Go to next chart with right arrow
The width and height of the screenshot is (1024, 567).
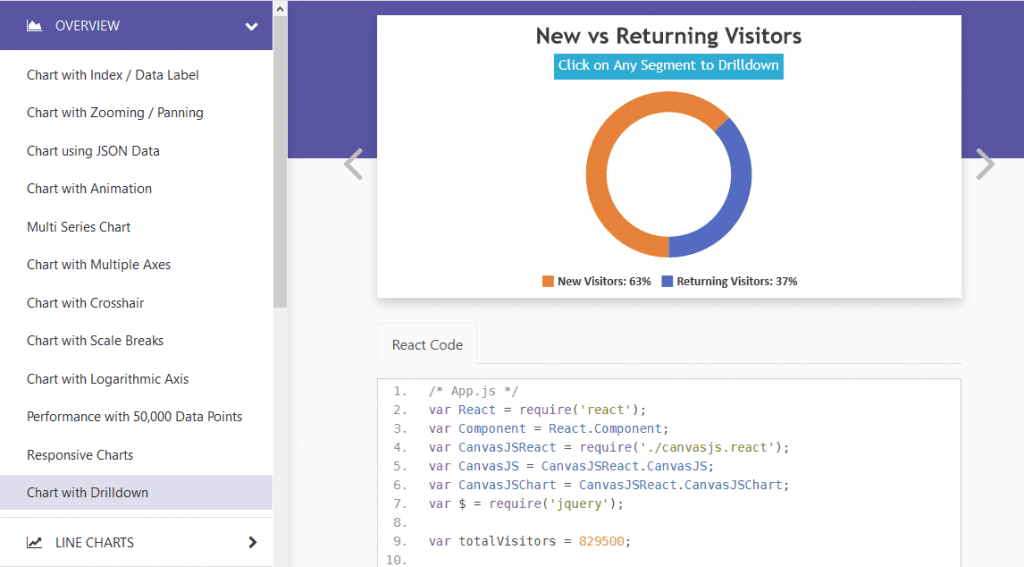pyautogui.click(x=985, y=163)
